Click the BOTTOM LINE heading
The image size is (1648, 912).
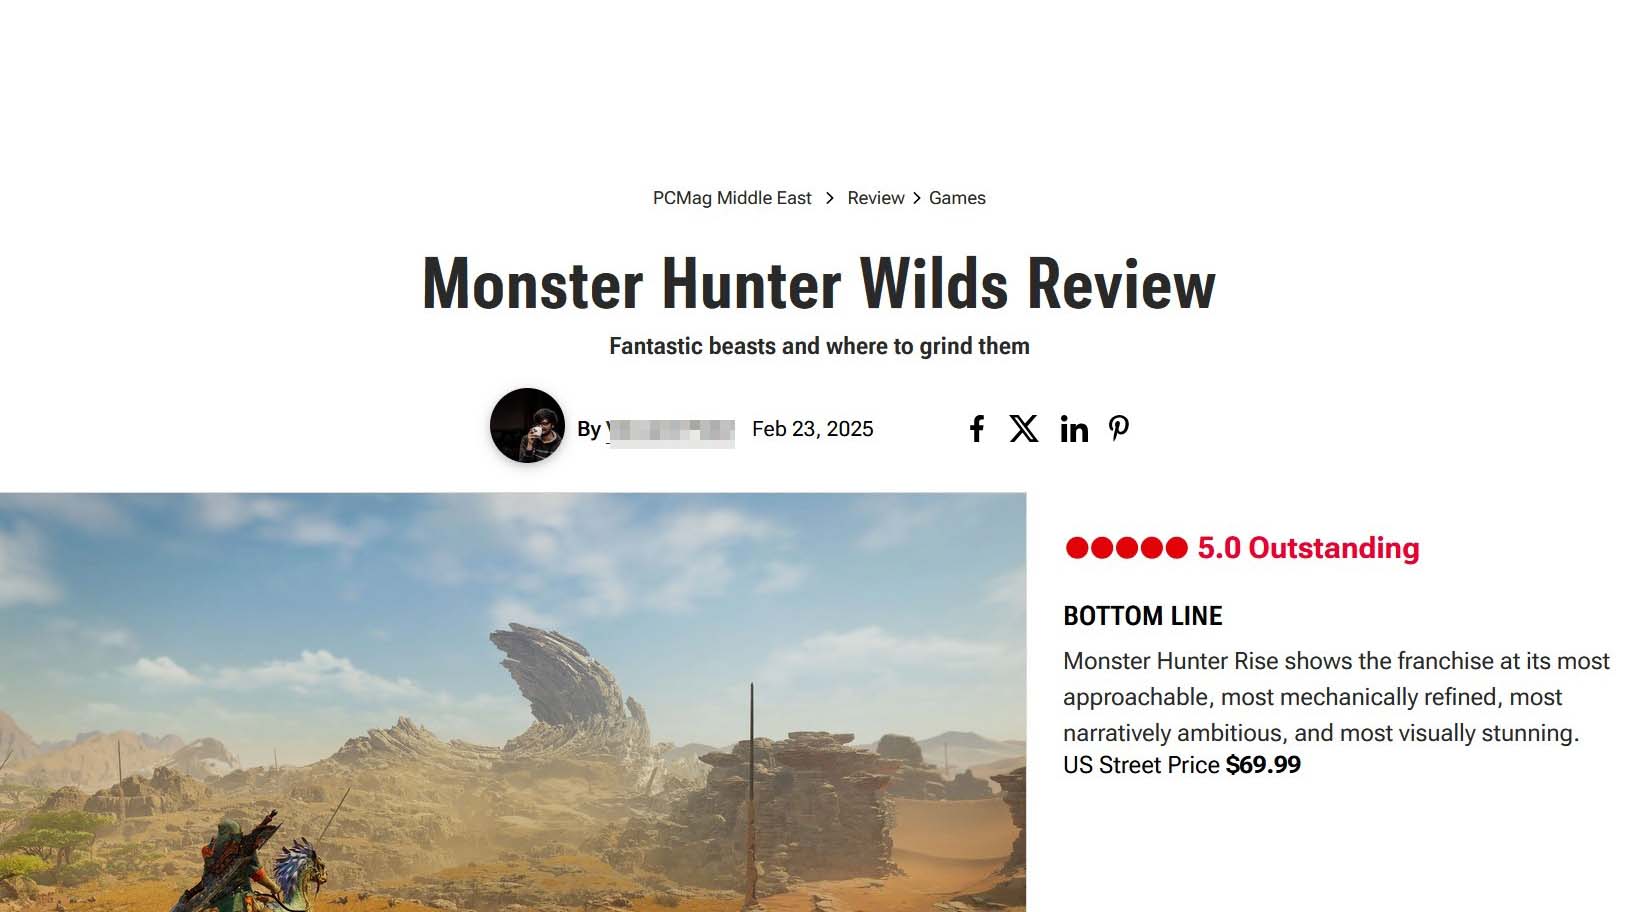click(x=1143, y=616)
